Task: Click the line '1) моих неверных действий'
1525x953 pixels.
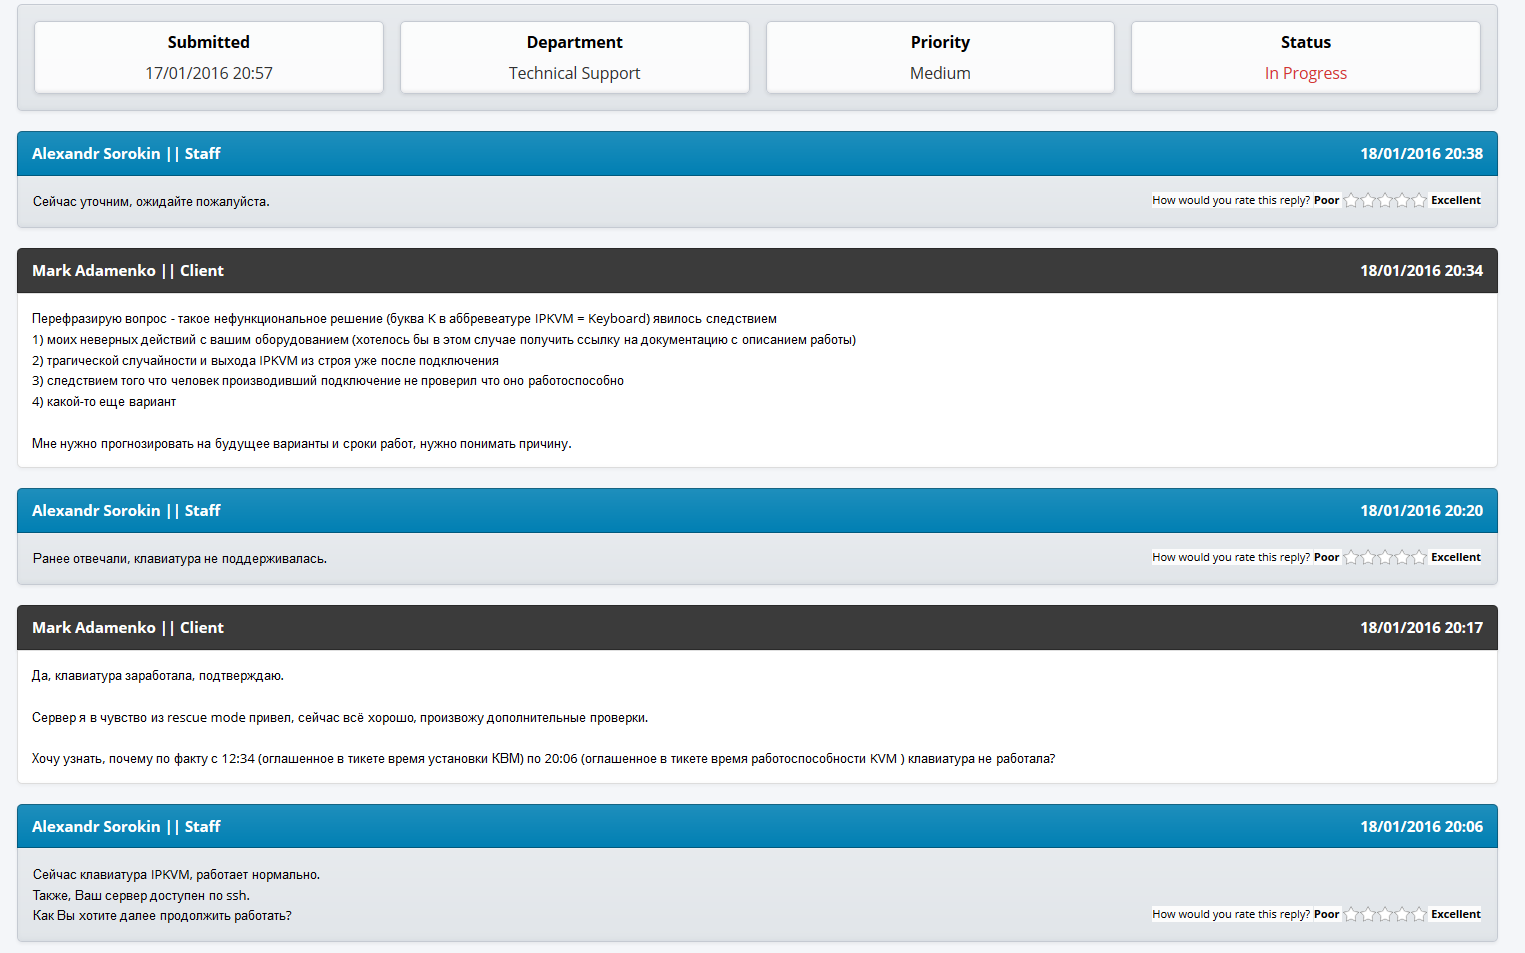Action: (444, 340)
